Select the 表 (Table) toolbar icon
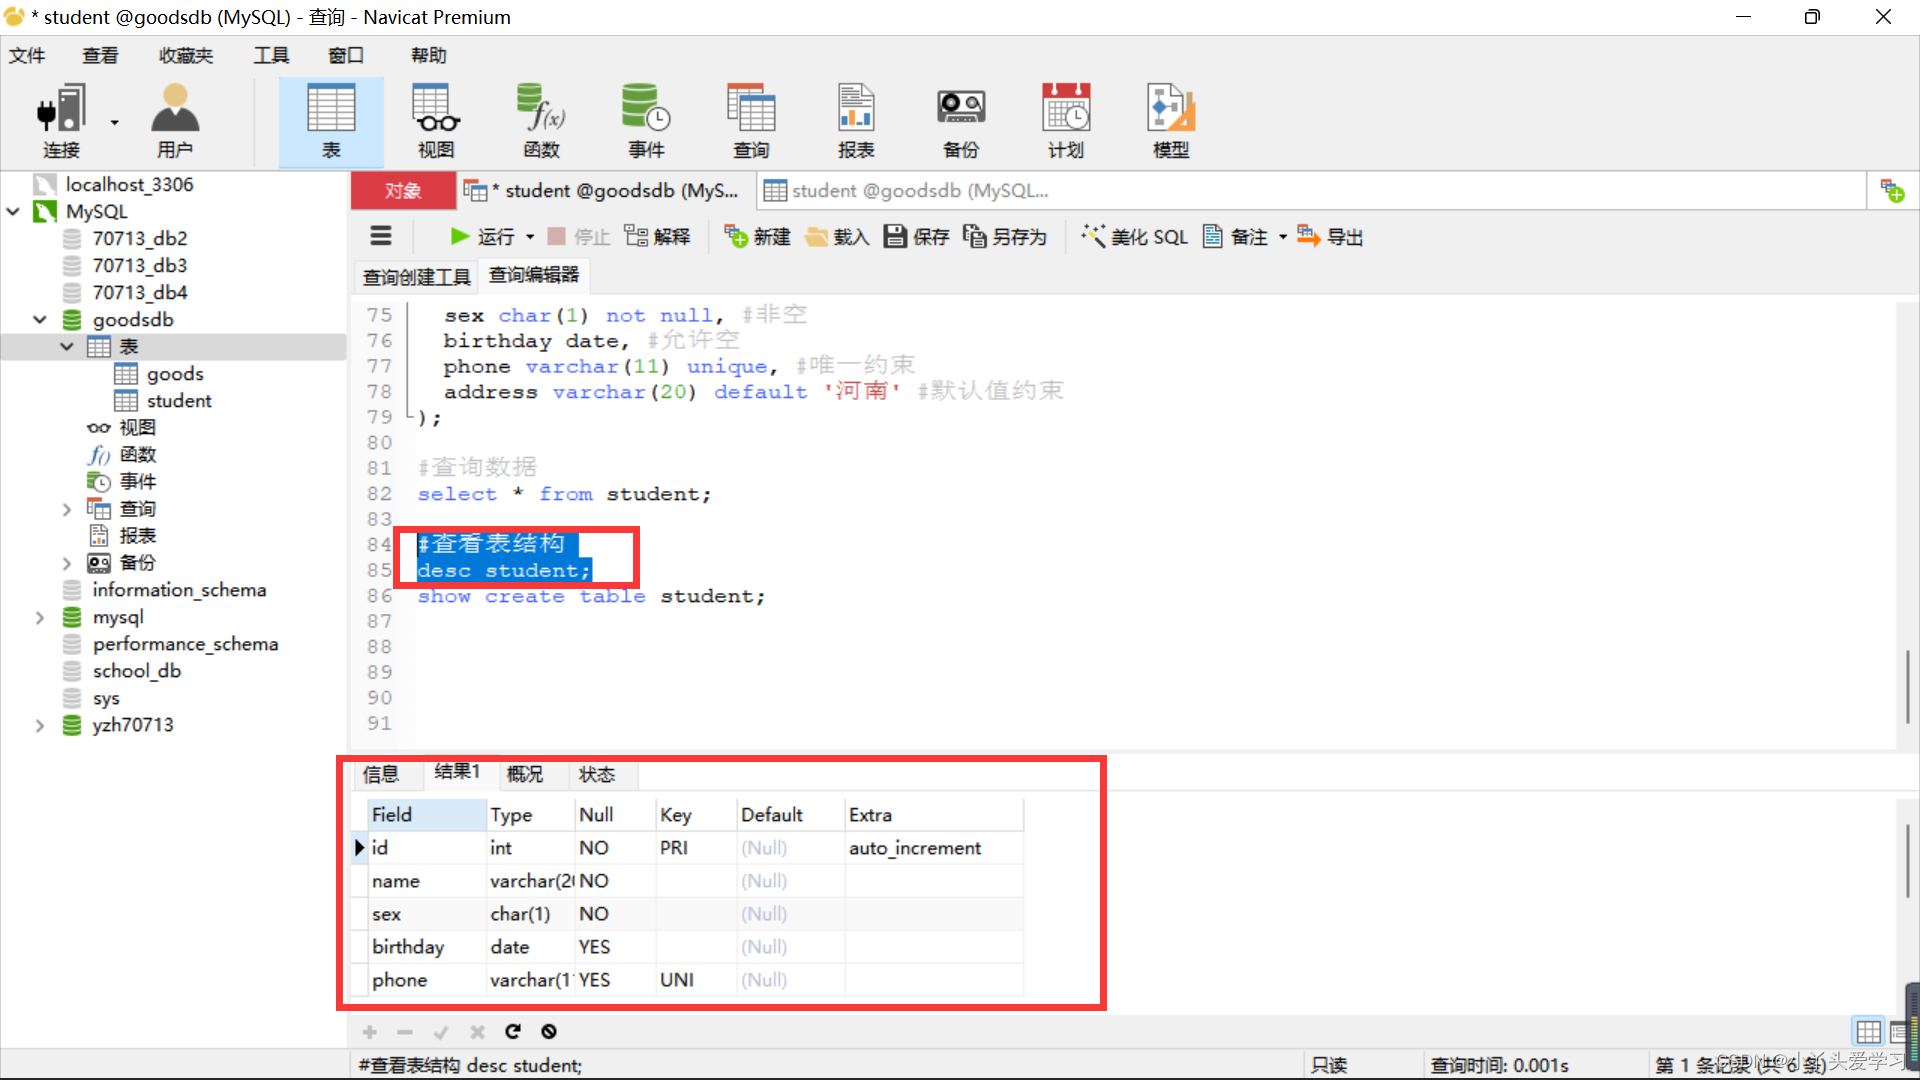Screen dimensions: 1920x1080 click(331, 121)
